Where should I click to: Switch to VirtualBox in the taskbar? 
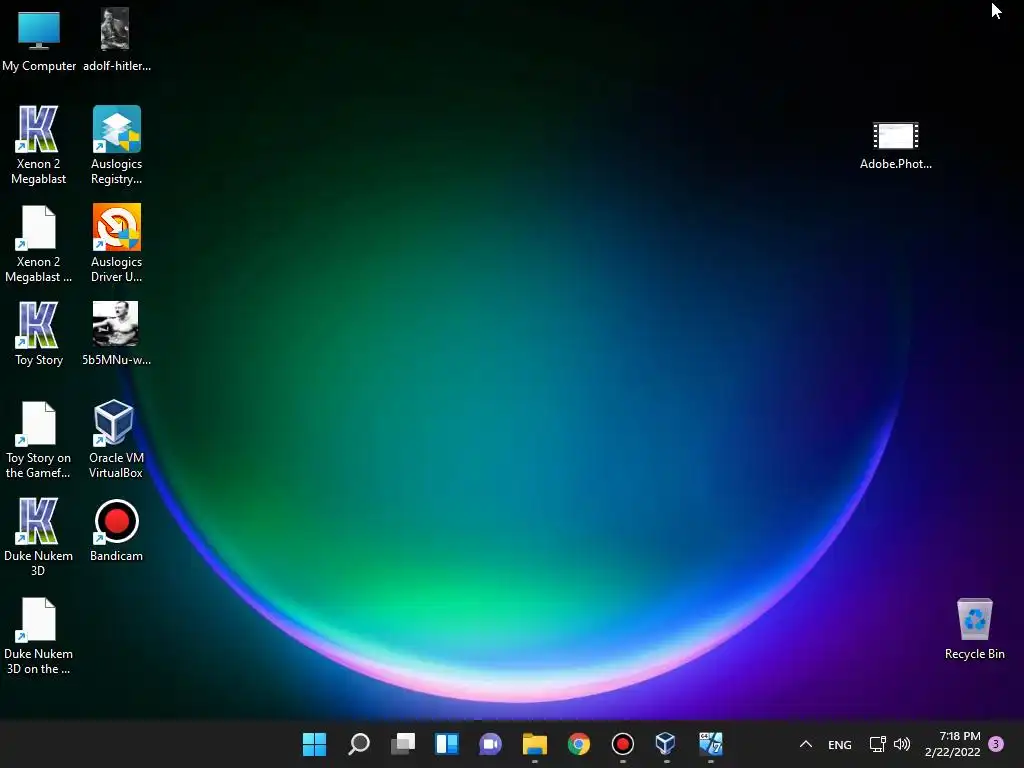point(665,744)
